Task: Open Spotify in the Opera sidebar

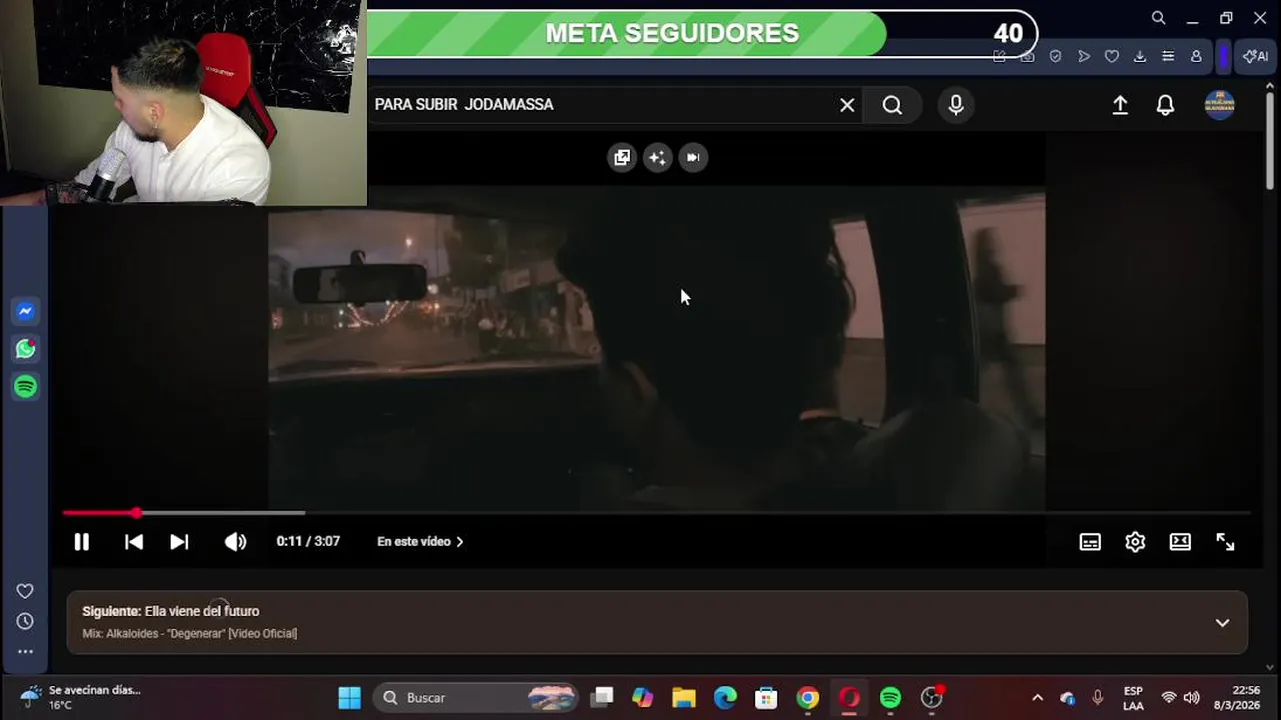Action: 26,386
